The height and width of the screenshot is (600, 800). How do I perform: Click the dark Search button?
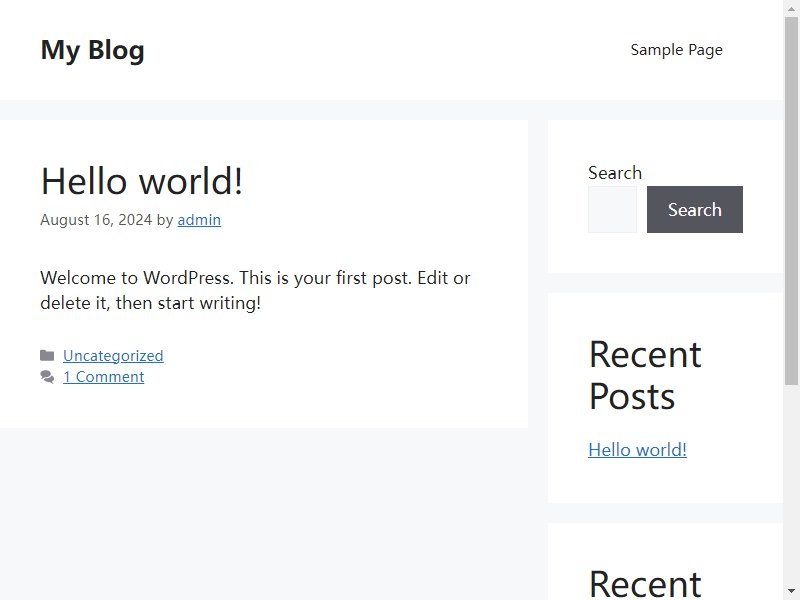(x=695, y=210)
